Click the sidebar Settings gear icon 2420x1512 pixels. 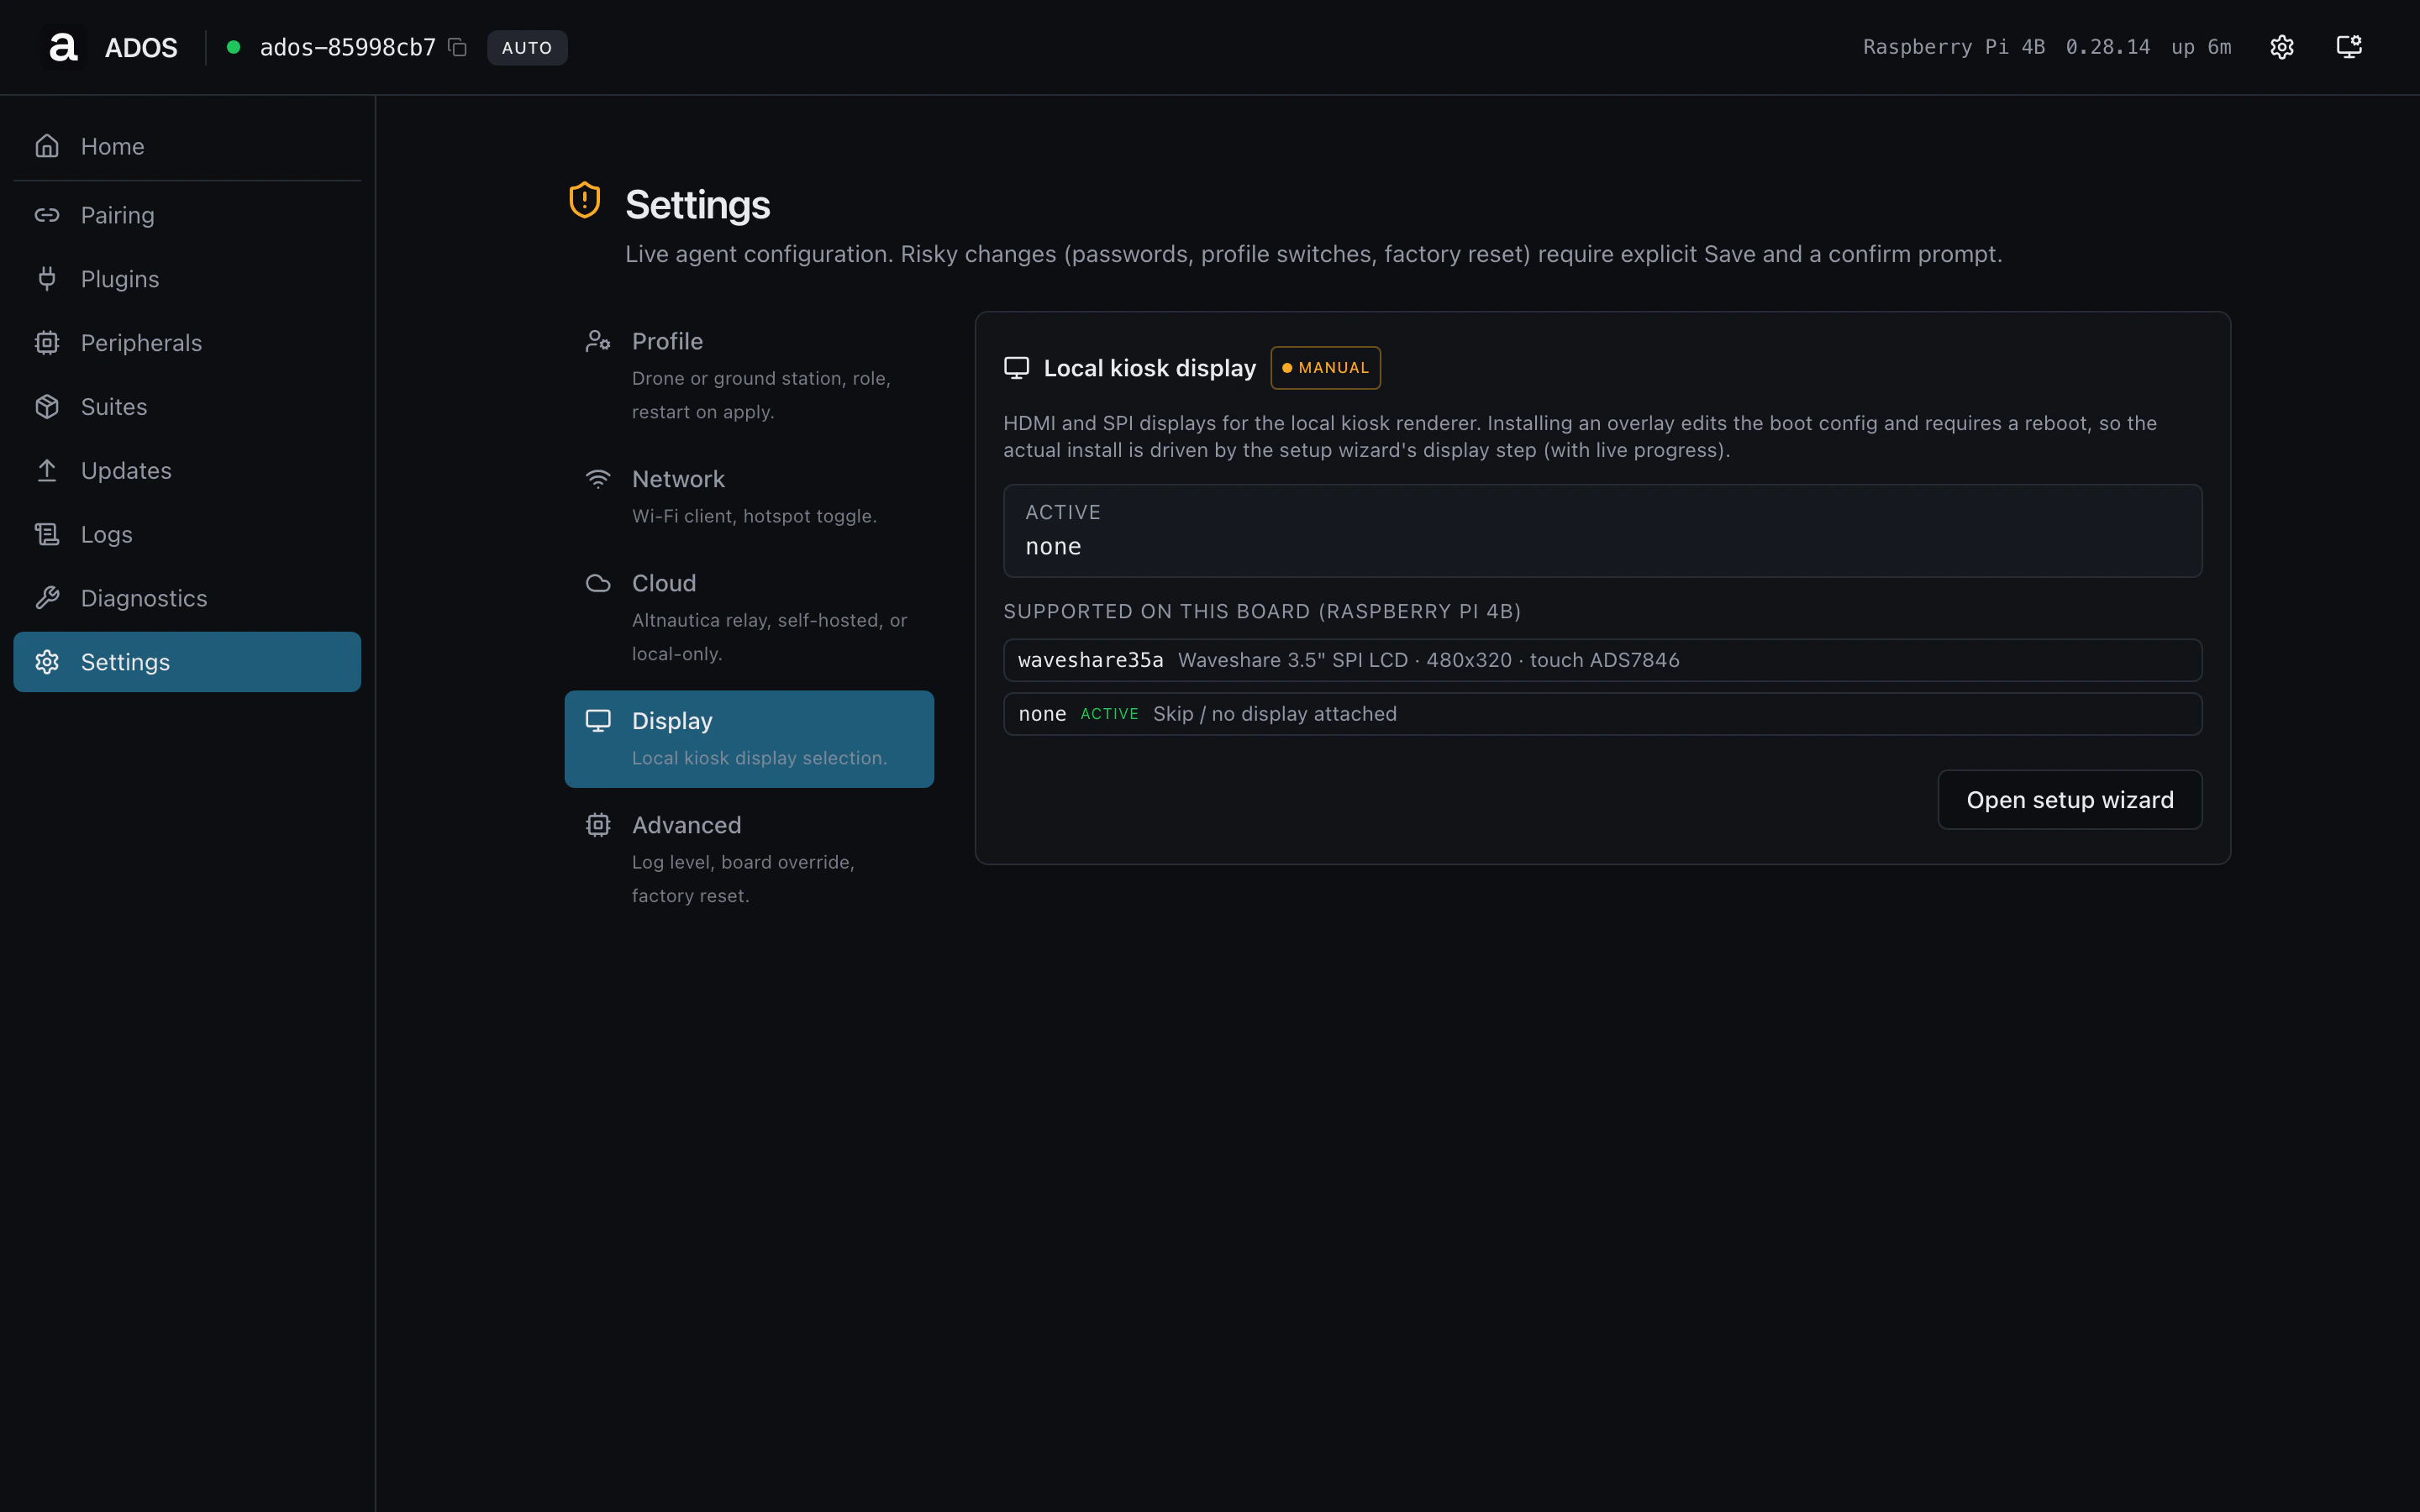[47, 662]
